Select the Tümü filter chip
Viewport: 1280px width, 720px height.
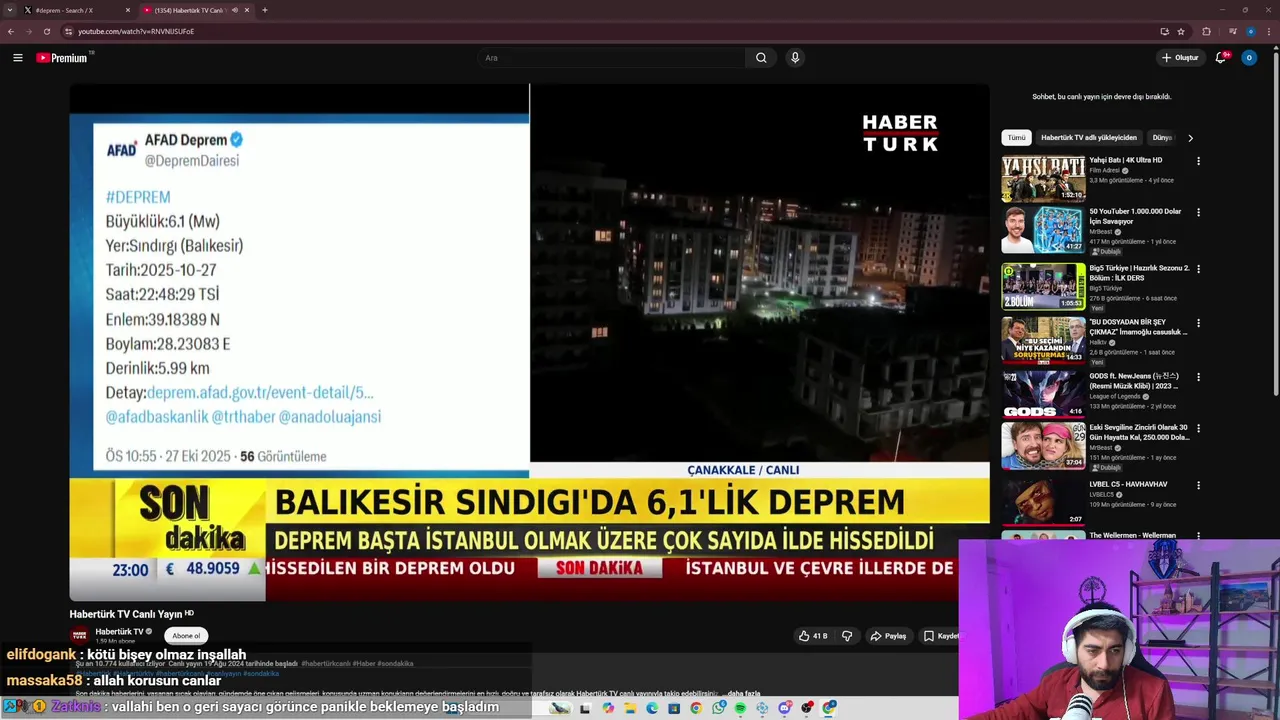[x=1016, y=137]
